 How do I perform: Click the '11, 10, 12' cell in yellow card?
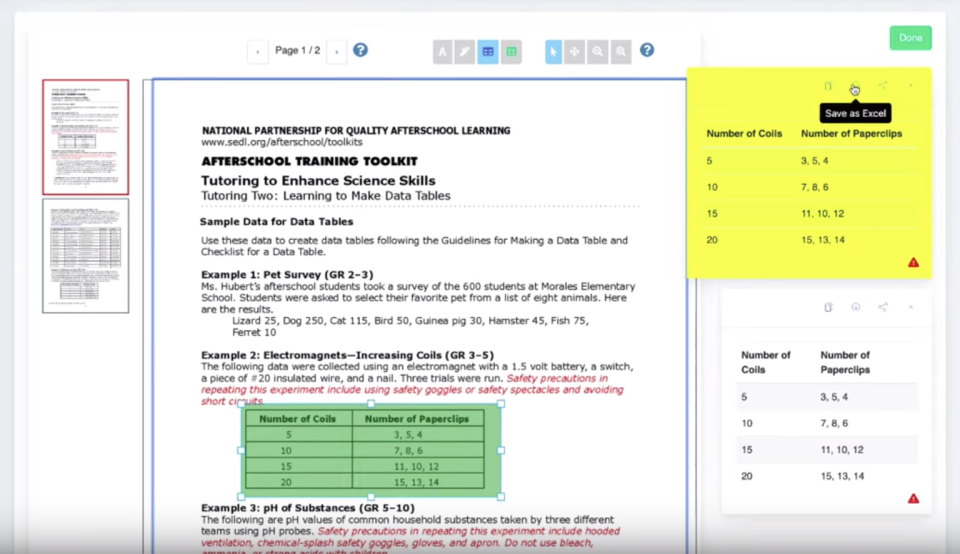(822, 214)
